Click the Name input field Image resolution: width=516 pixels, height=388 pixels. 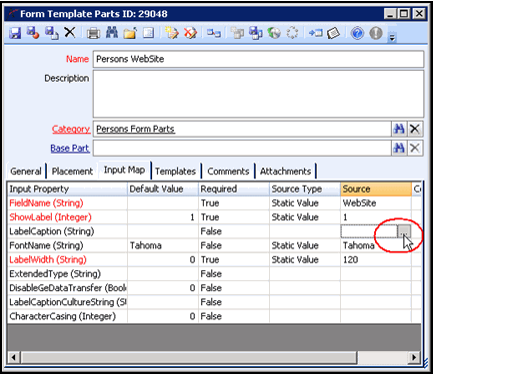pyautogui.click(x=258, y=59)
